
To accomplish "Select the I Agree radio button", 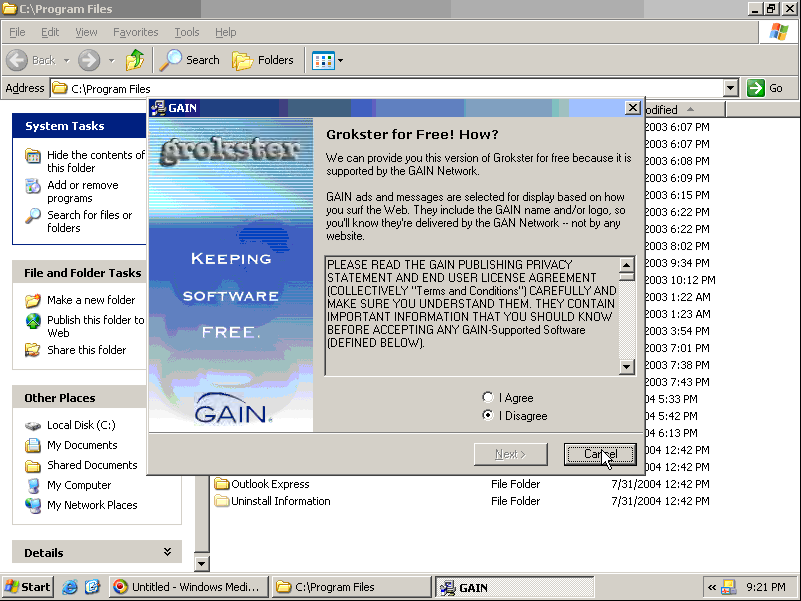I will pos(488,398).
